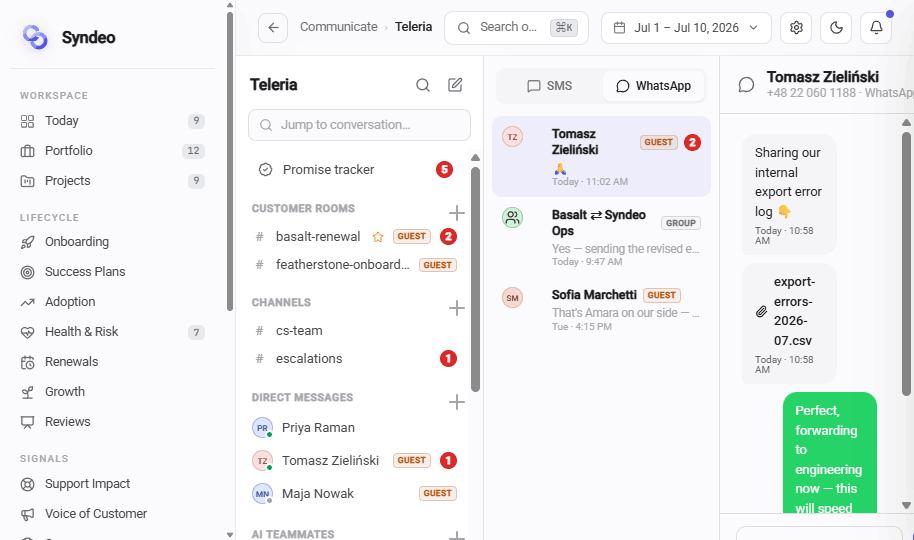Start a new direct message with plus
The height and width of the screenshot is (540, 914).
[457, 402]
